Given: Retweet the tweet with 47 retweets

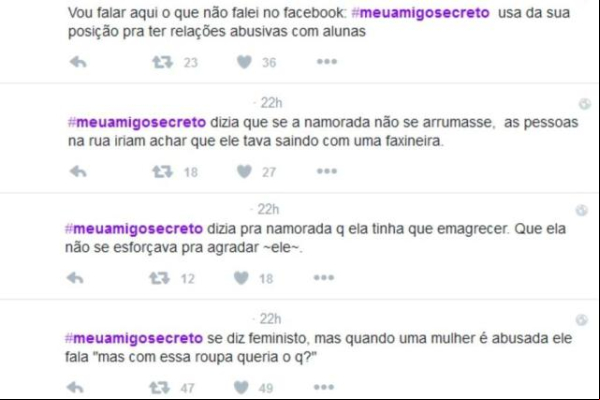Looking at the screenshot, I should (160, 387).
